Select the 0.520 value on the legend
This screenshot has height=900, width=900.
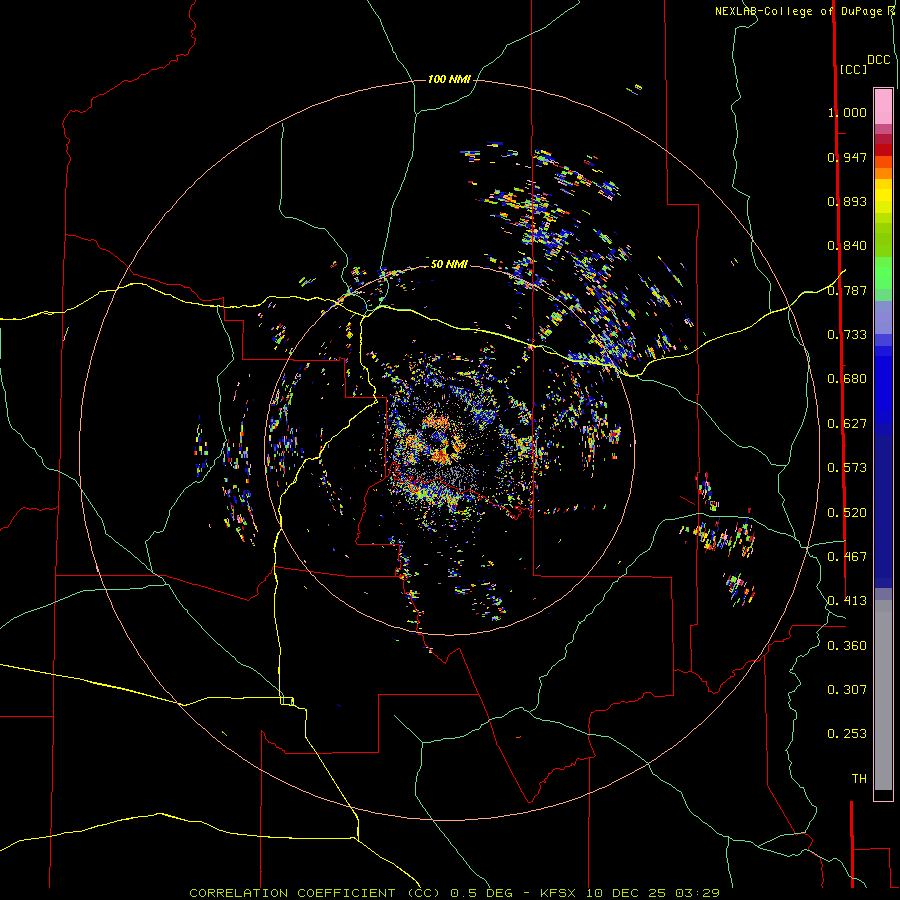(x=847, y=513)
